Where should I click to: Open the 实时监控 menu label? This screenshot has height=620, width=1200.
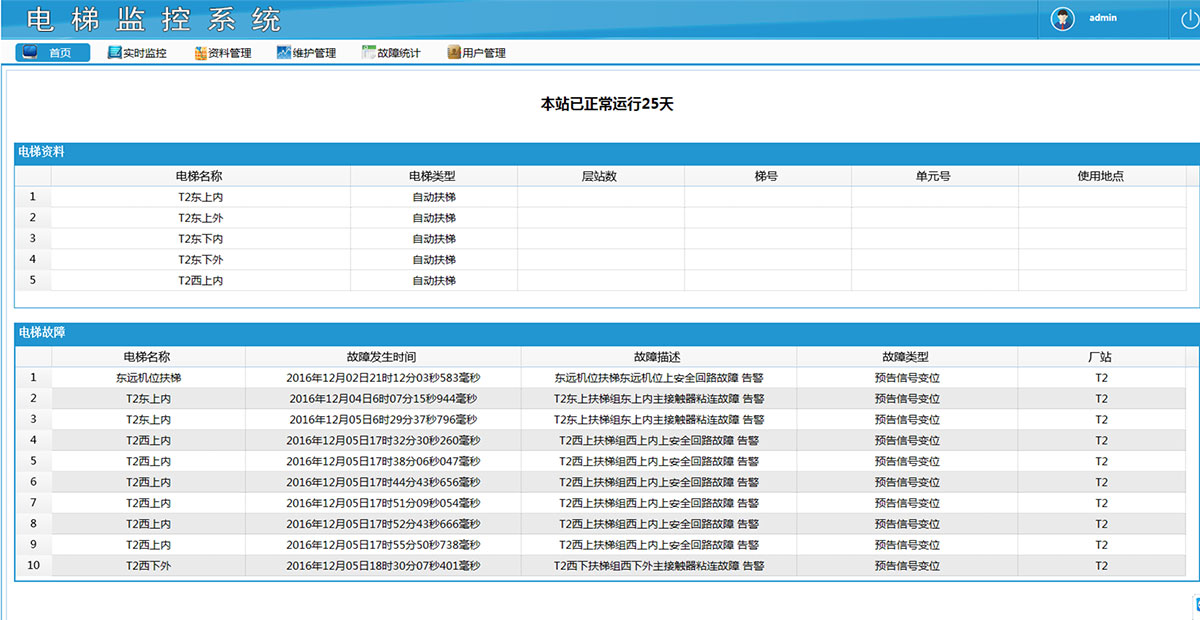(145, 53)
